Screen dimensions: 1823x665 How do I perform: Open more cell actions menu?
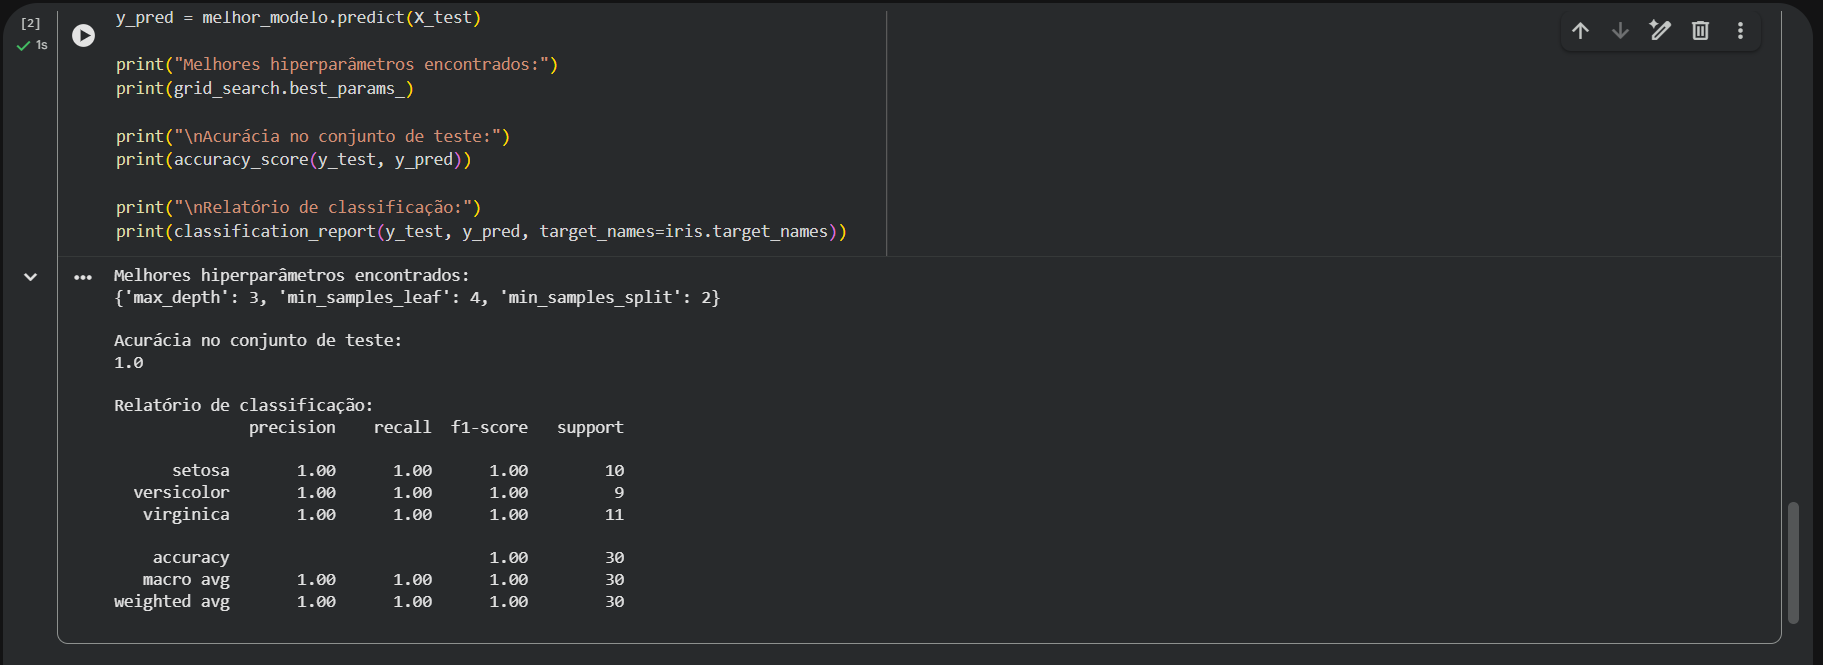pos(1740,31)
